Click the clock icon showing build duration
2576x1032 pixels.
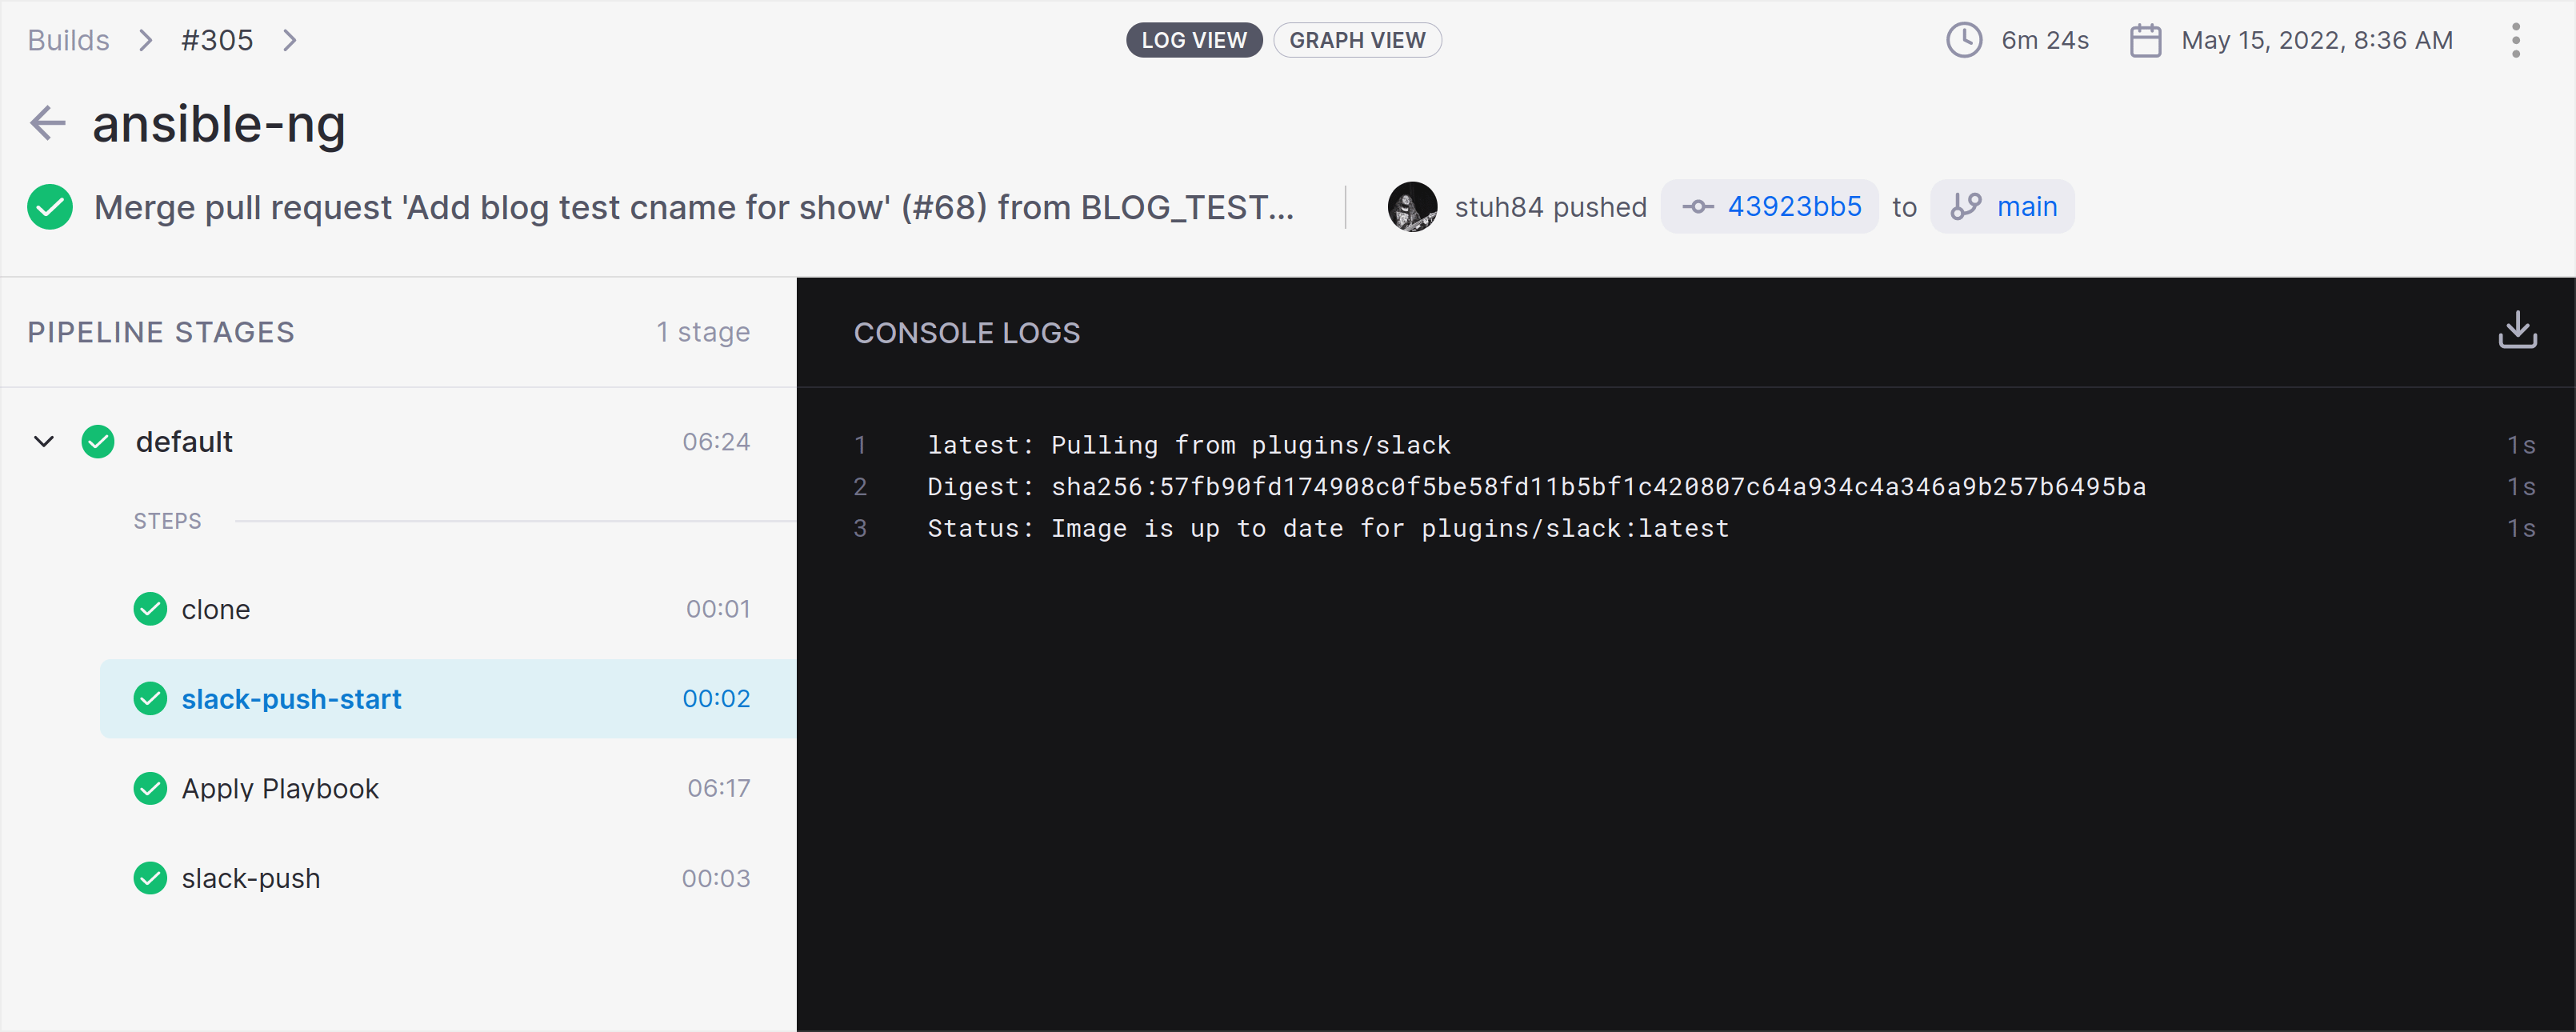tap(1963, 40)
